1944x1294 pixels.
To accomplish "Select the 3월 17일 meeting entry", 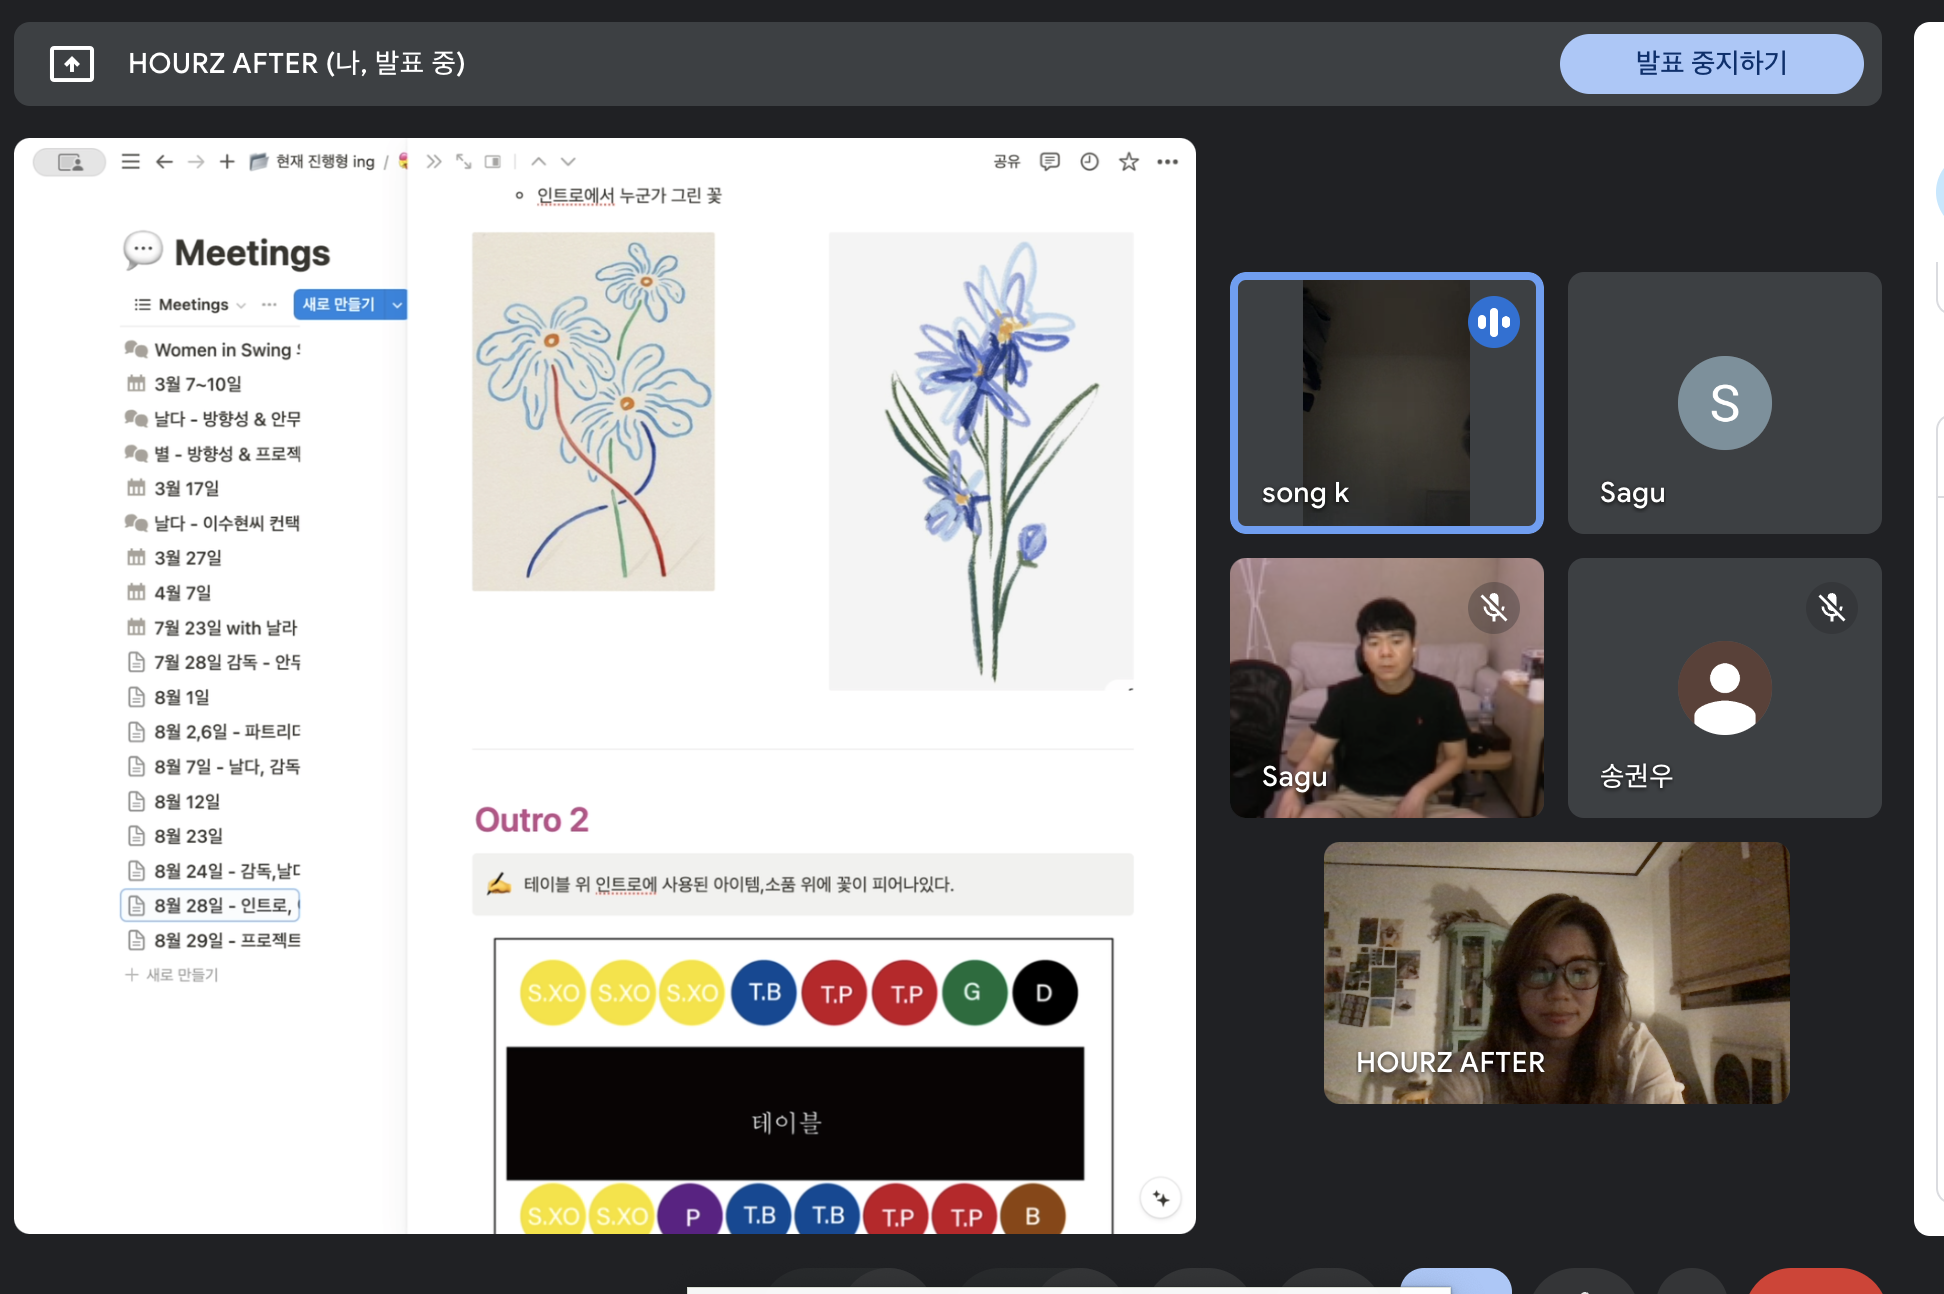I will 186,488.
